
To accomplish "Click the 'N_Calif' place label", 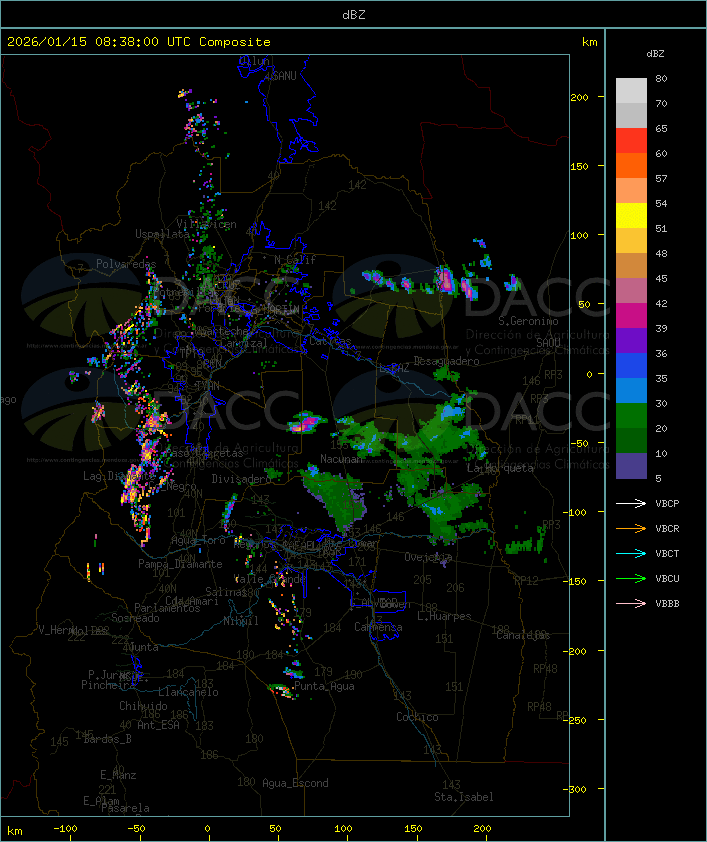I will pos(295,260).
